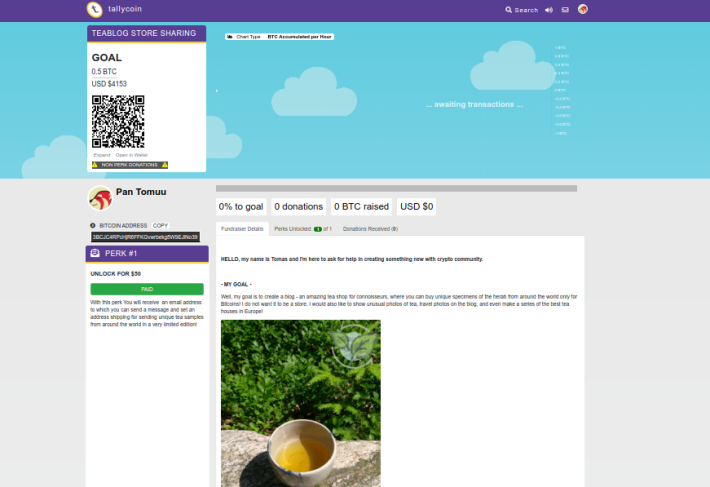The image size is (710, 487).
Task: Click the tallycoin logo icon
Action: coord(95,9)
